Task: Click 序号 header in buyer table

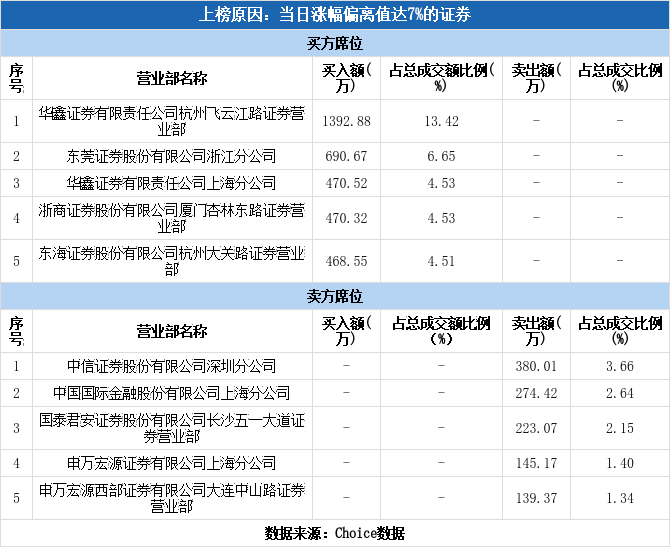Action: [16, 78]
